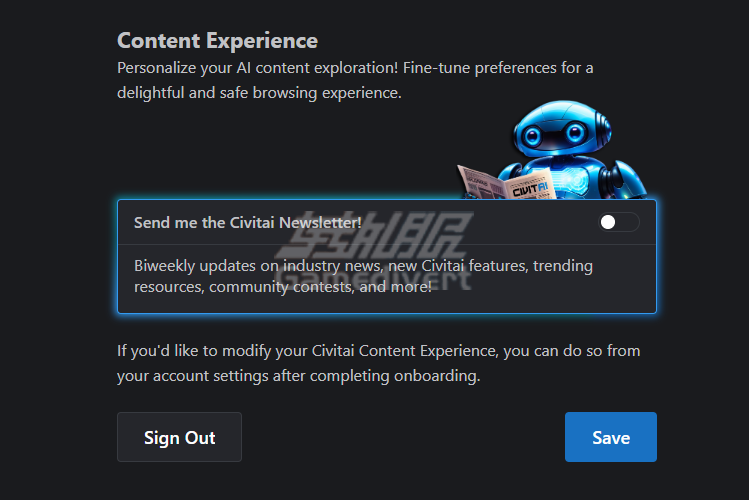Click the account settings onboarding note text
The image size is (749, 500).
point(379,363)
